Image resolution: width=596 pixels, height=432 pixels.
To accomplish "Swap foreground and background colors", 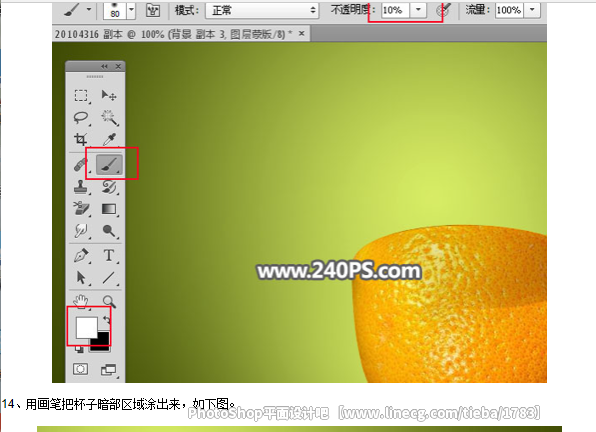I will coord(107,320).
